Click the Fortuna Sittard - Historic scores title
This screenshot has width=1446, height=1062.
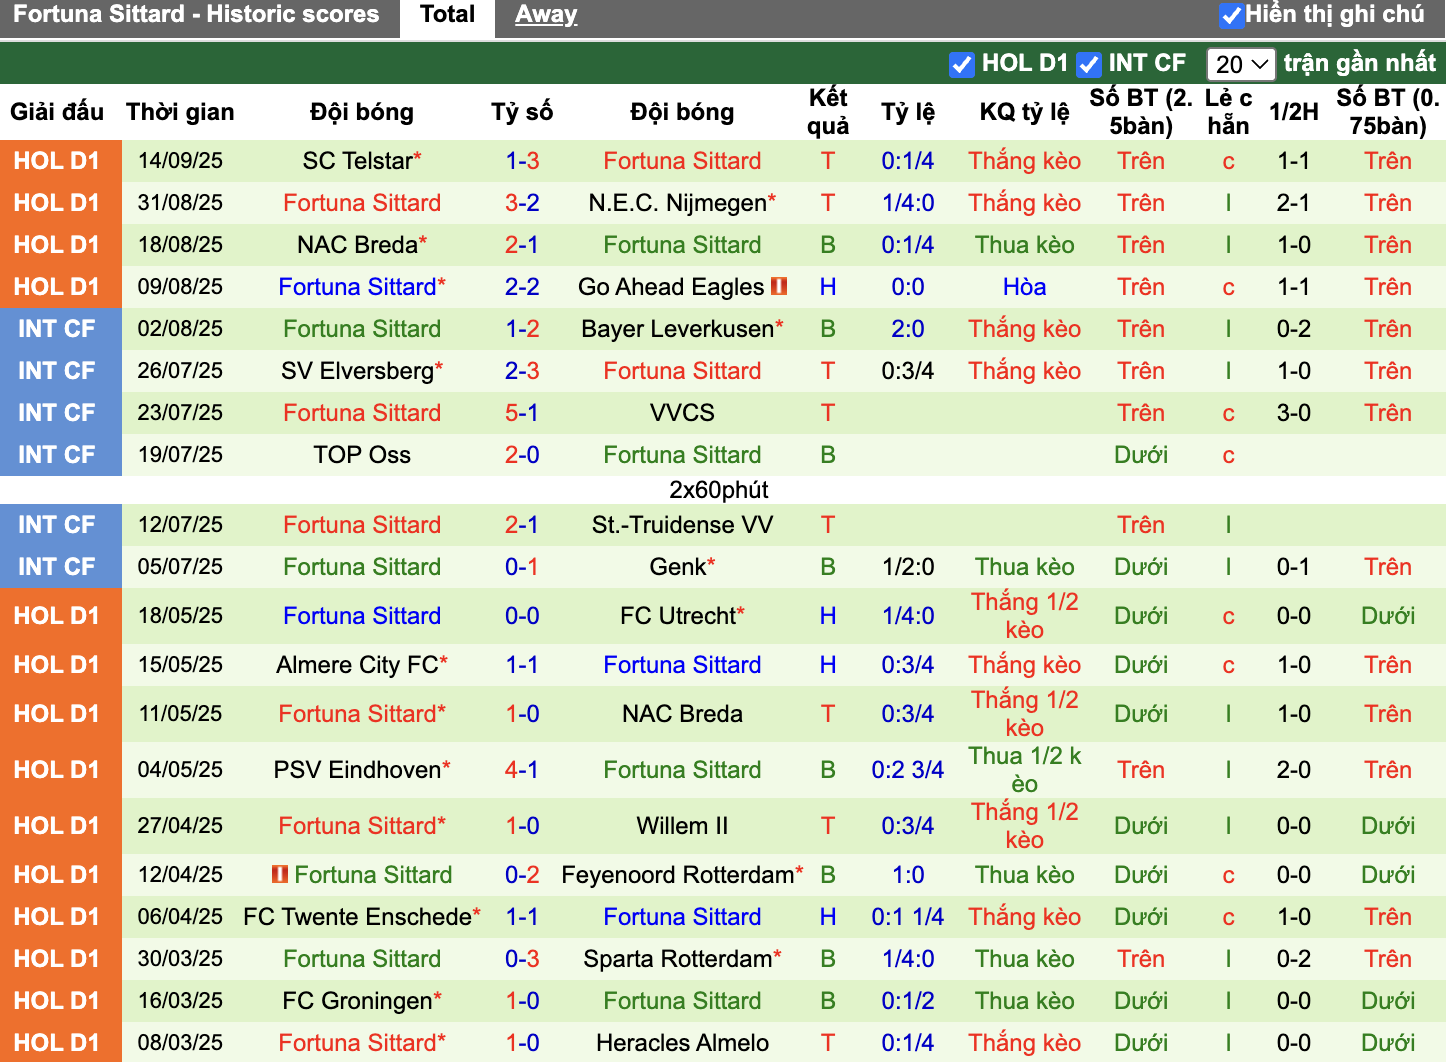coord(196,15)
